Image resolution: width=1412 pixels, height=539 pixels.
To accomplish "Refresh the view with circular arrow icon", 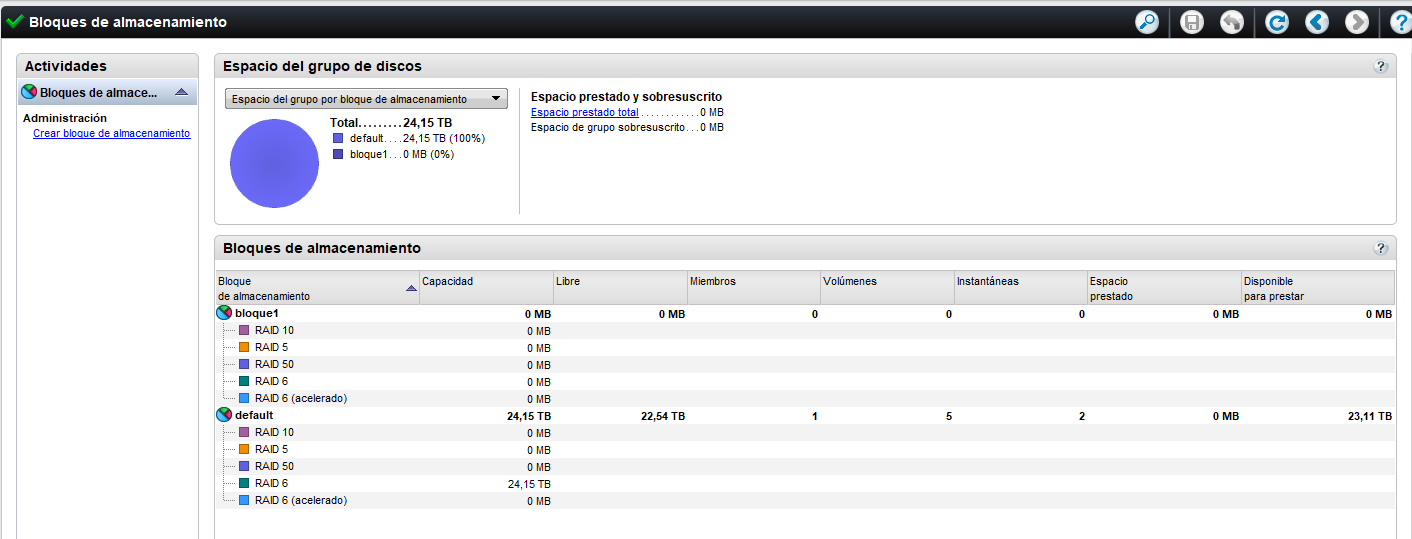I will (1277, 22).
